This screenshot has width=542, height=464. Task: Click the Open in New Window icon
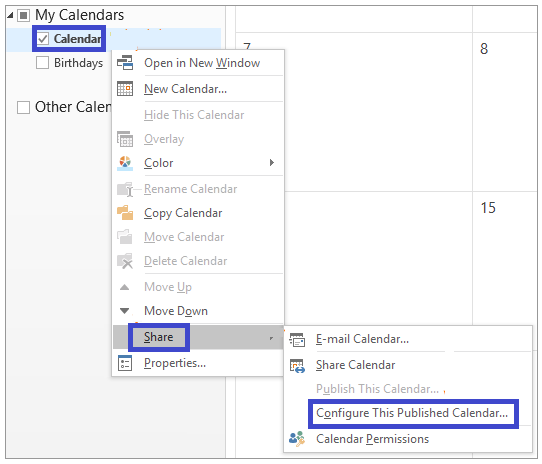tap(125, 63)
